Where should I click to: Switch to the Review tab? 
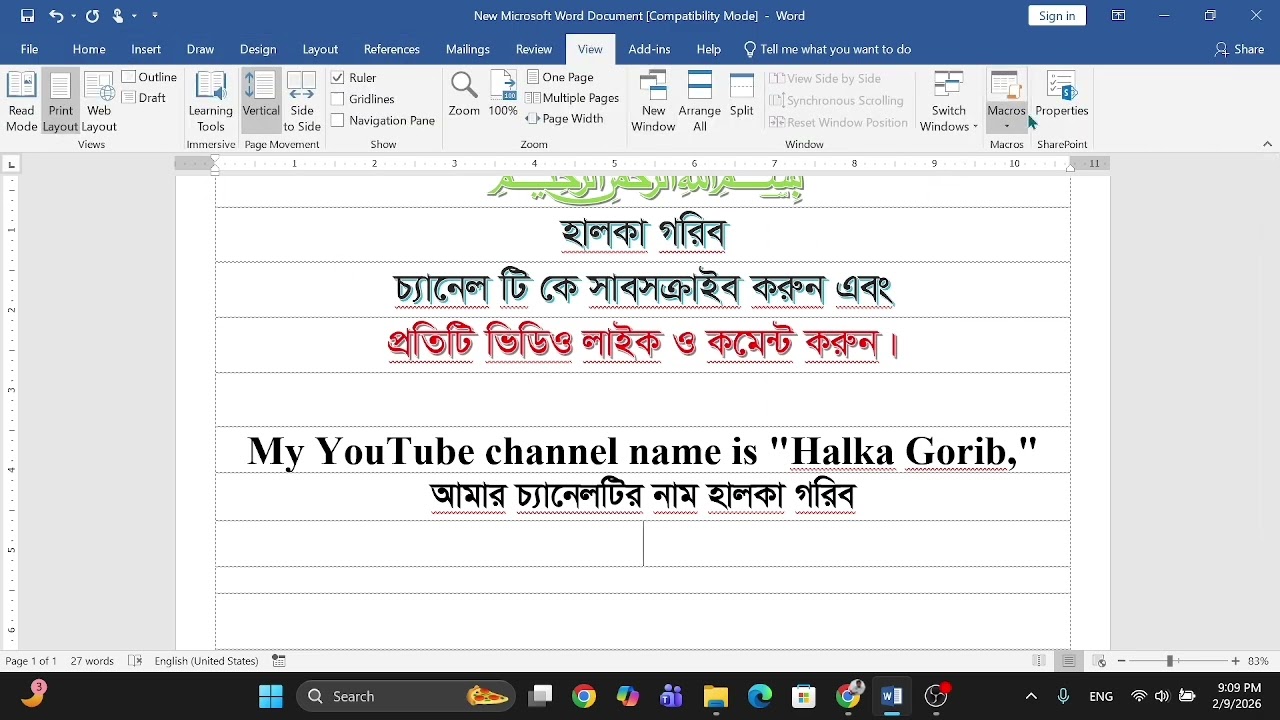pos(534,49)
